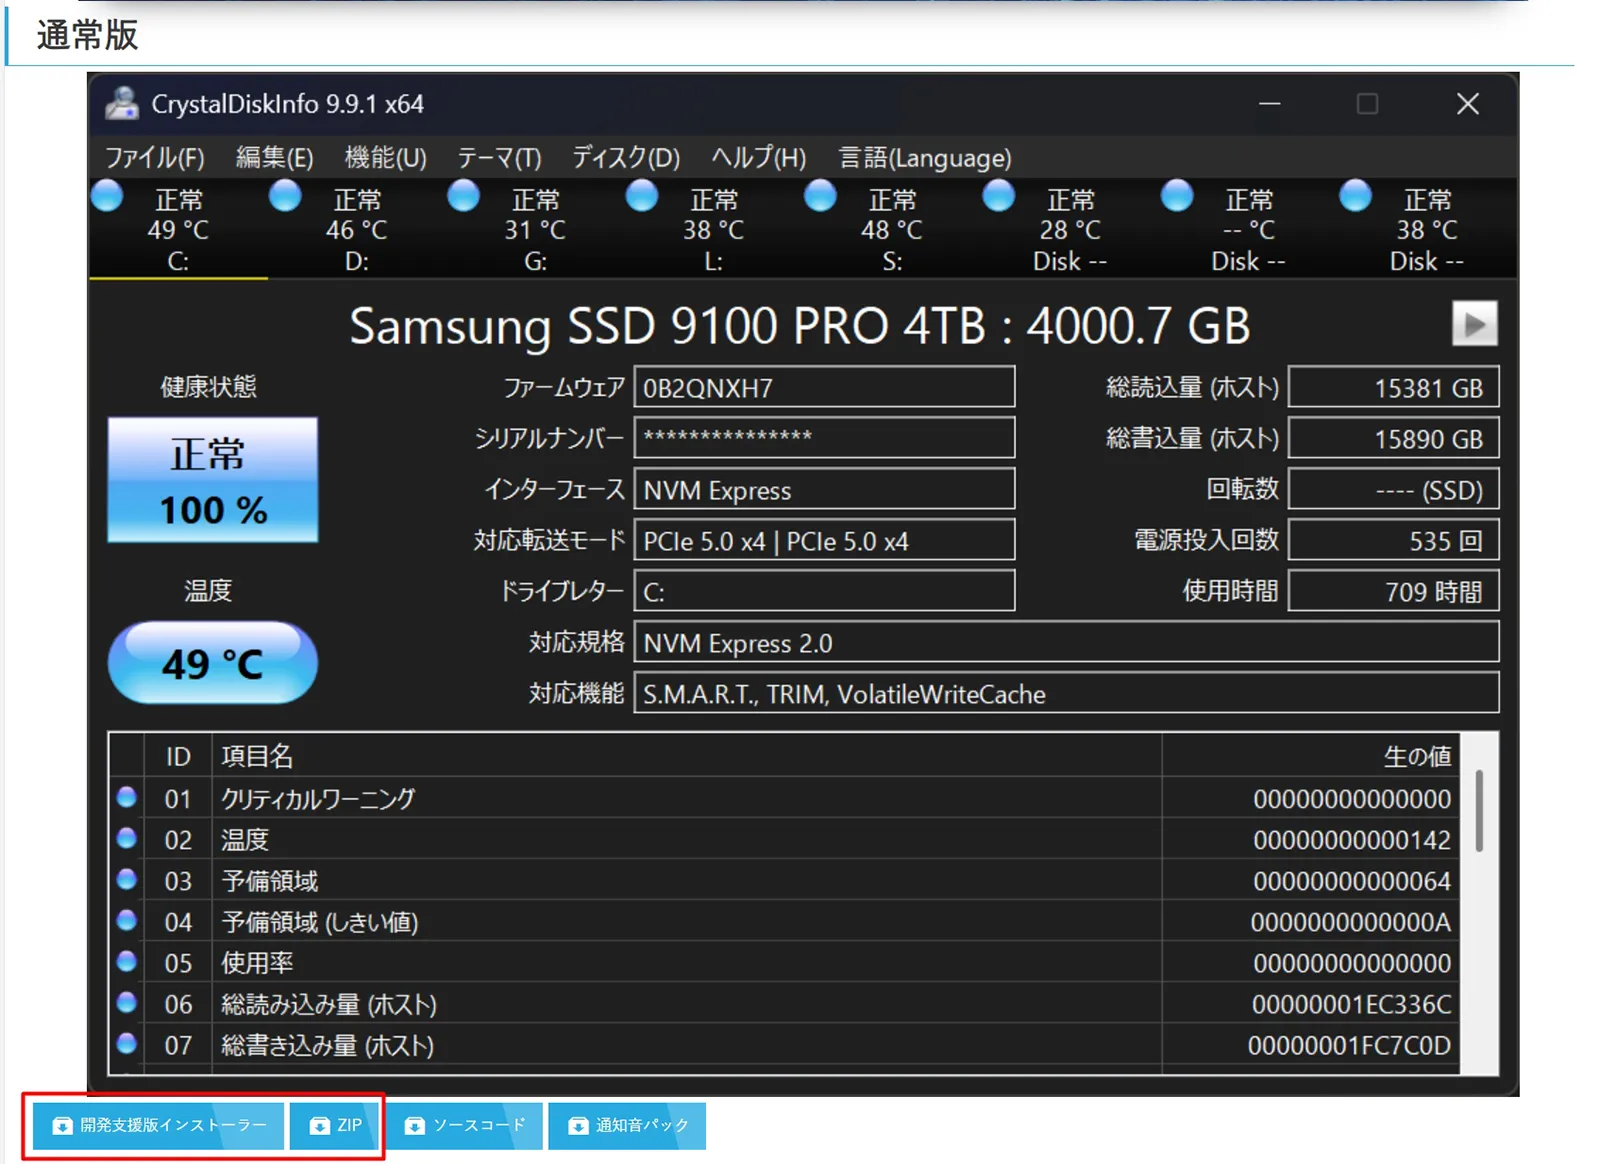Click the 対応機能 S.M.A.R.T., TRIM field
Image resolution: width=1600 pixels, height=1164 pixels.
pos(1066,693)
